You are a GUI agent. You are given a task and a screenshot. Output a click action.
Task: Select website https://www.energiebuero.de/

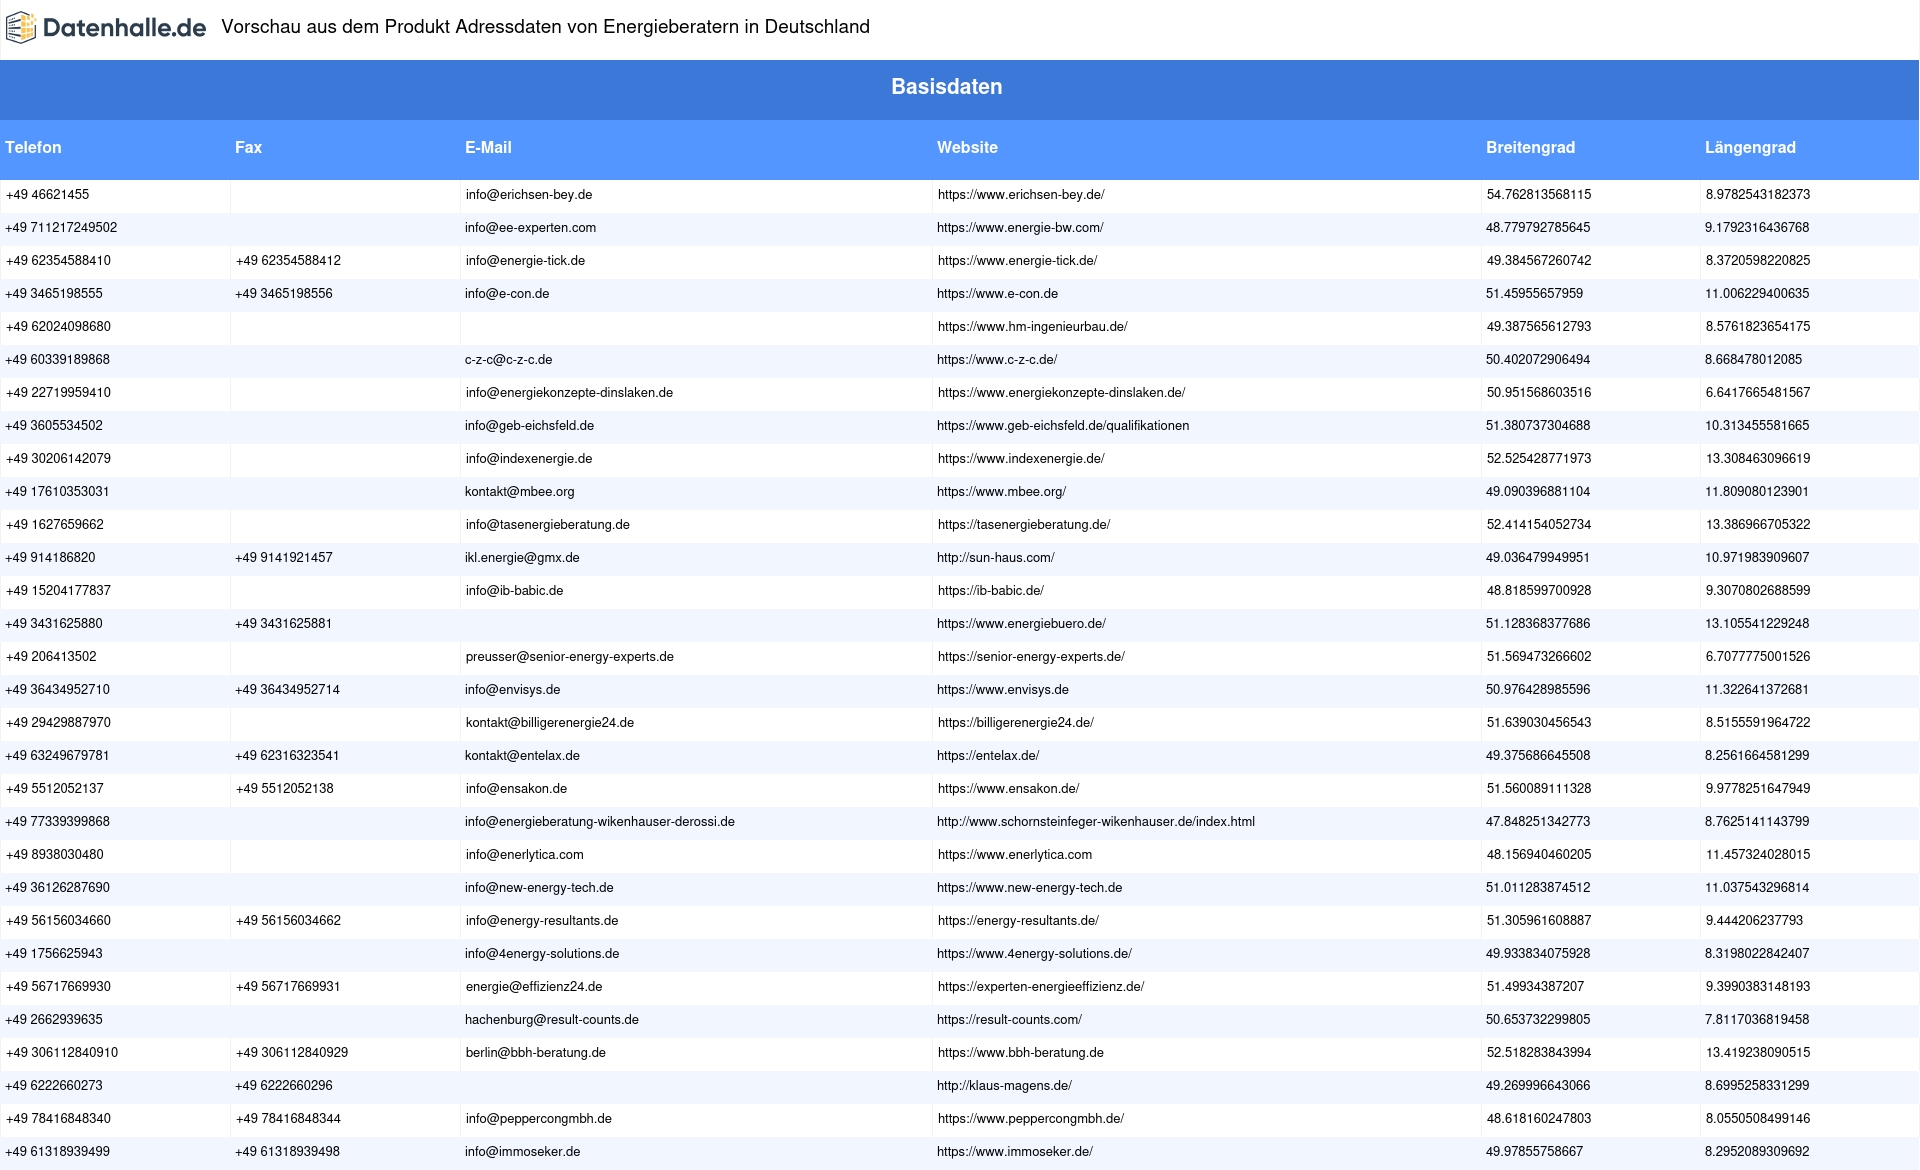[1021, 624]
